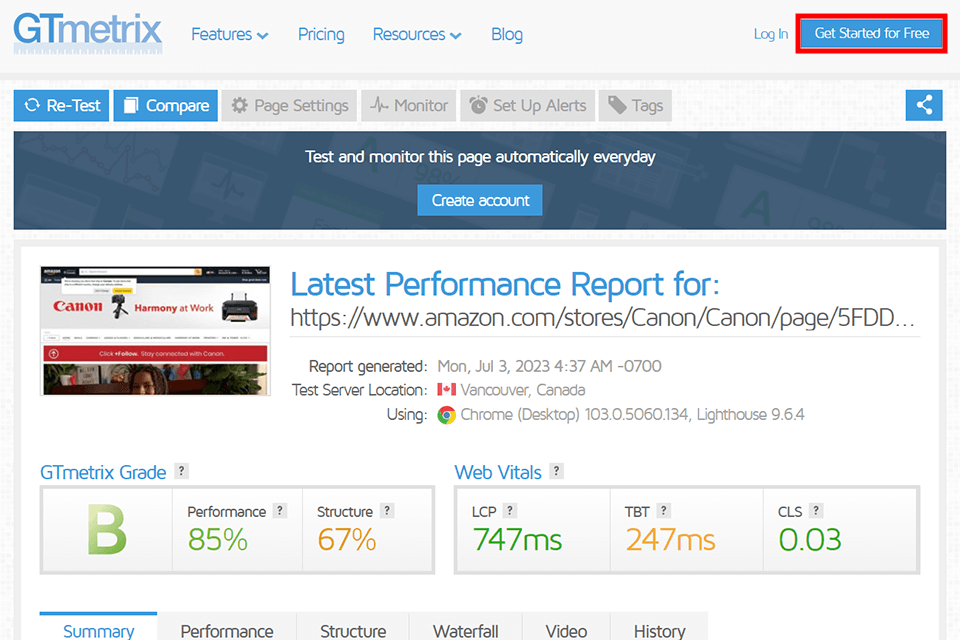This screenshot has width=960, height=640.
Task: Switch to the Performance tab
Action: coord(227,627)
